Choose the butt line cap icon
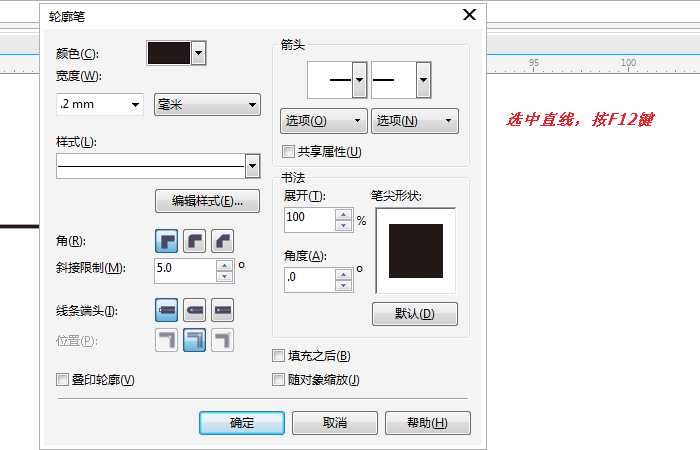 pyautogui.click(x=167, y=311)
